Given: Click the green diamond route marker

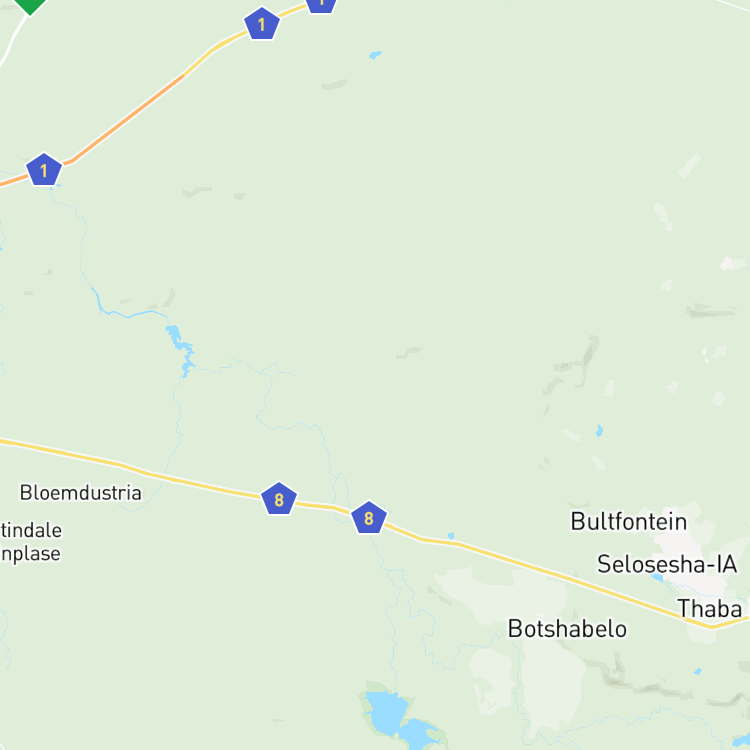Looking at the screenshot, I should coord(30,4).
